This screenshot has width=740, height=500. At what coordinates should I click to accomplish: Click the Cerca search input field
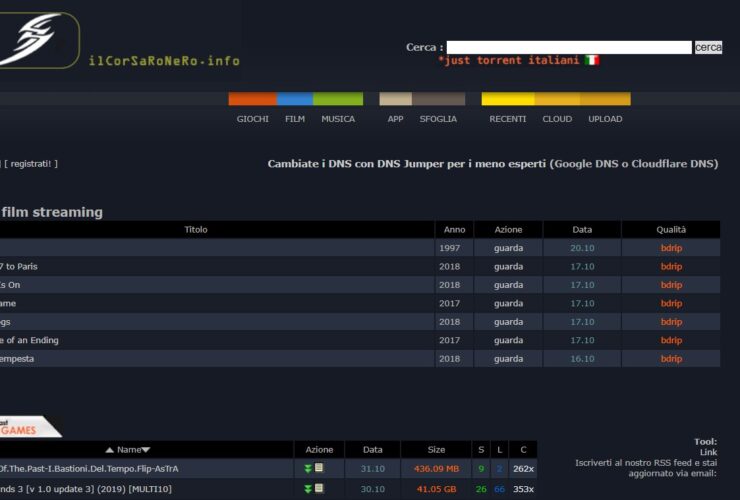568,47
